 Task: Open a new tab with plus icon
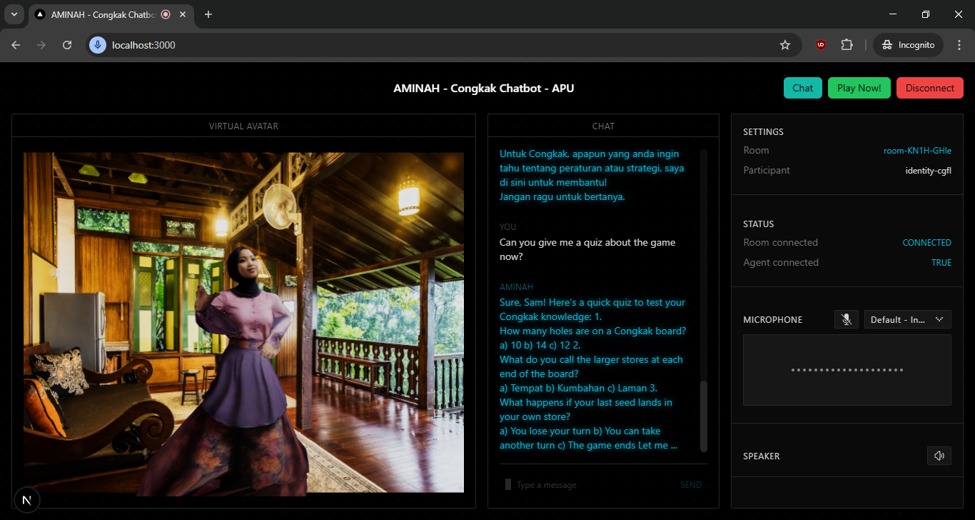click(208, 14)
